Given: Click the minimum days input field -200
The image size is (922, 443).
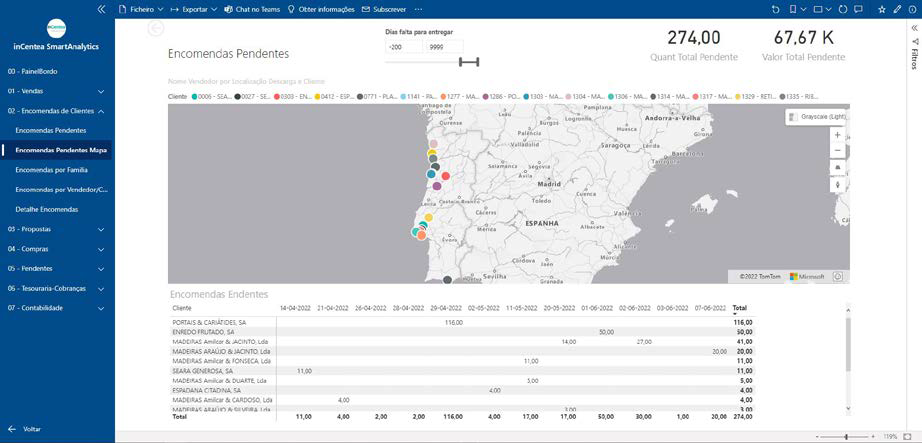Looking at the screenshot, I should [403, 47].
